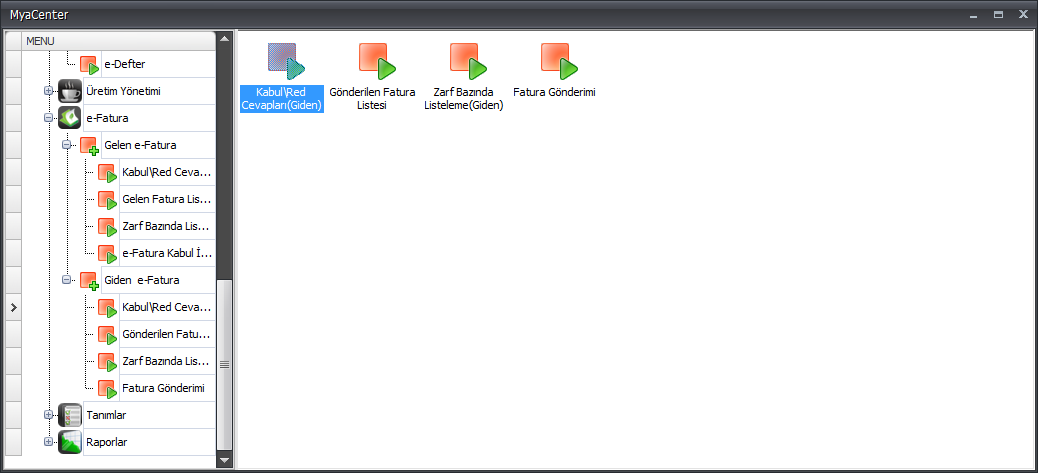Click the Kabul\Red Cevapları(Giden) highlighted caption
The height and width of the screenshot is (473, 1038).
pyautogui.click(x=282, y=99)
